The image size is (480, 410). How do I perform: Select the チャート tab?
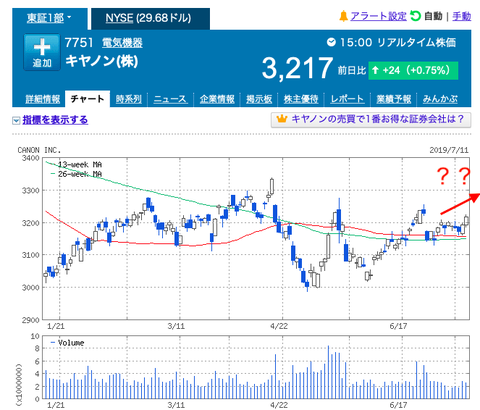coord(87,99)
